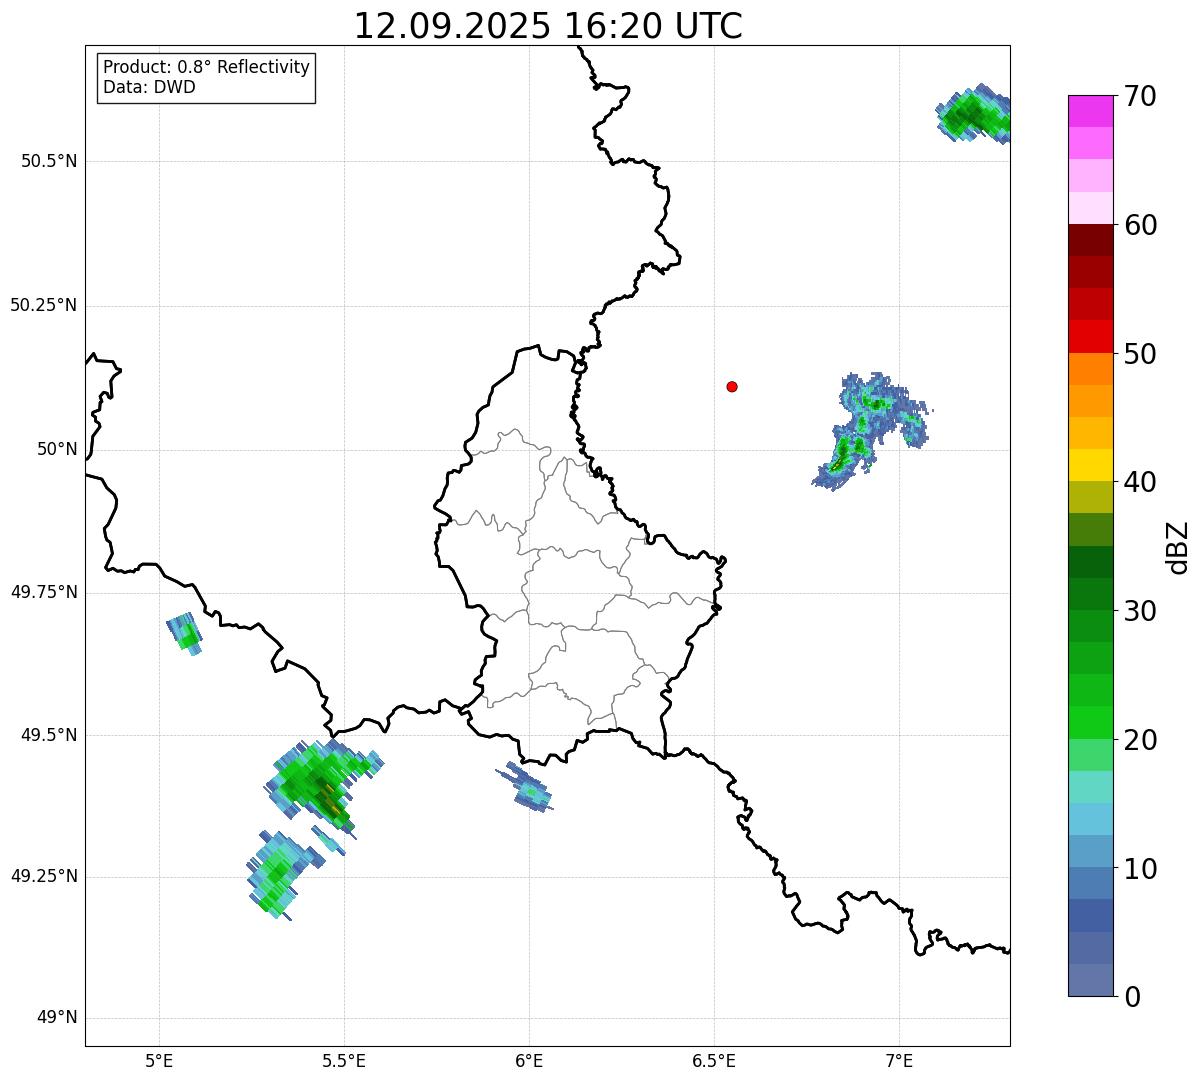Image resolution: width=1202 pixels, height=1081 pixels.
Task: Click the longitude label "5.5°E"
Action: click(x=344, y=1061)
